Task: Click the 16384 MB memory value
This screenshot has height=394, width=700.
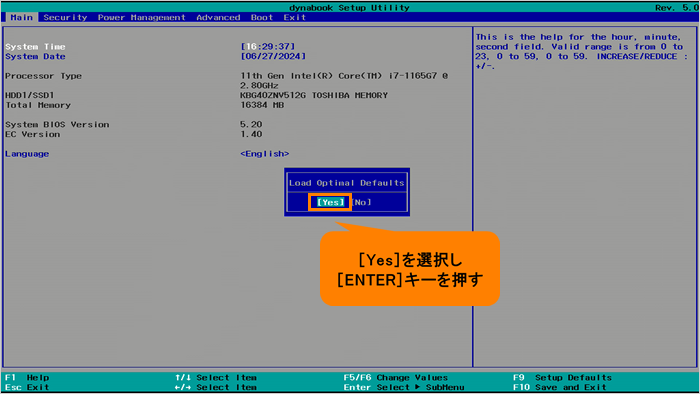Action: pyautogui.click(x=262, y=105)
